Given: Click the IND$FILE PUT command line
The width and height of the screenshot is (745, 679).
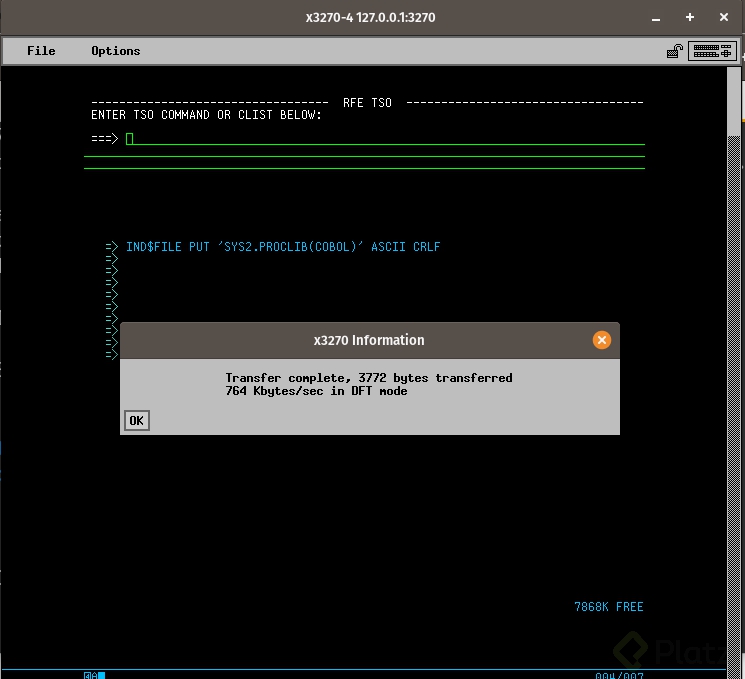Looking at the screenshot, I should 283,247.
